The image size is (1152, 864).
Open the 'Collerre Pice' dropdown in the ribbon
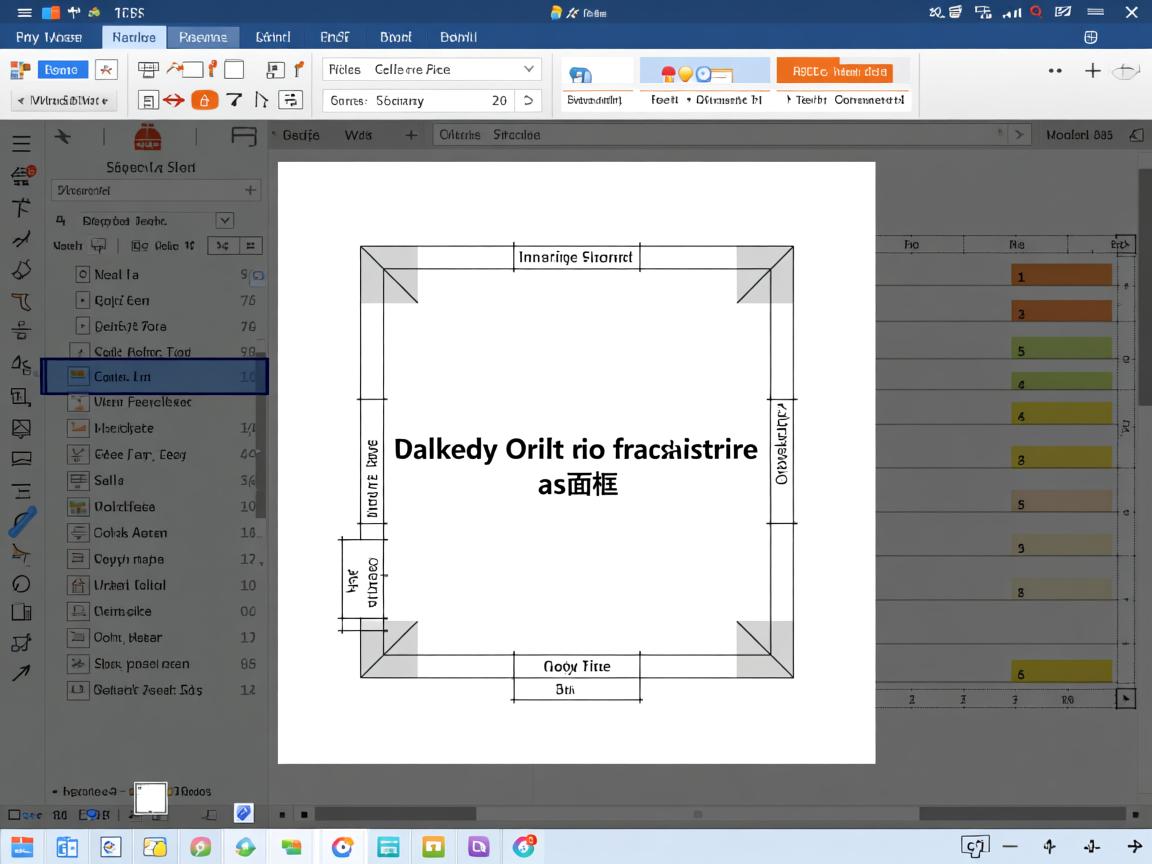pos(529,69)
